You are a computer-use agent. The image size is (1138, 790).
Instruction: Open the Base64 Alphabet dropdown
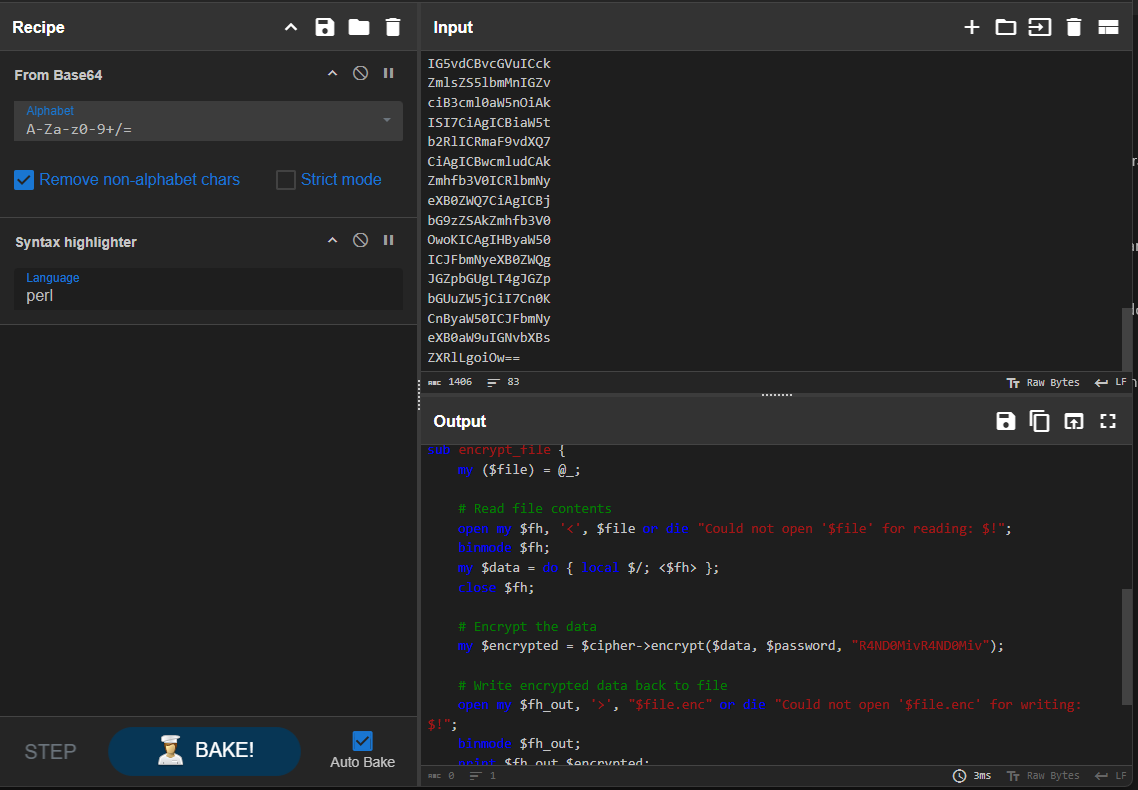[387, 121]
